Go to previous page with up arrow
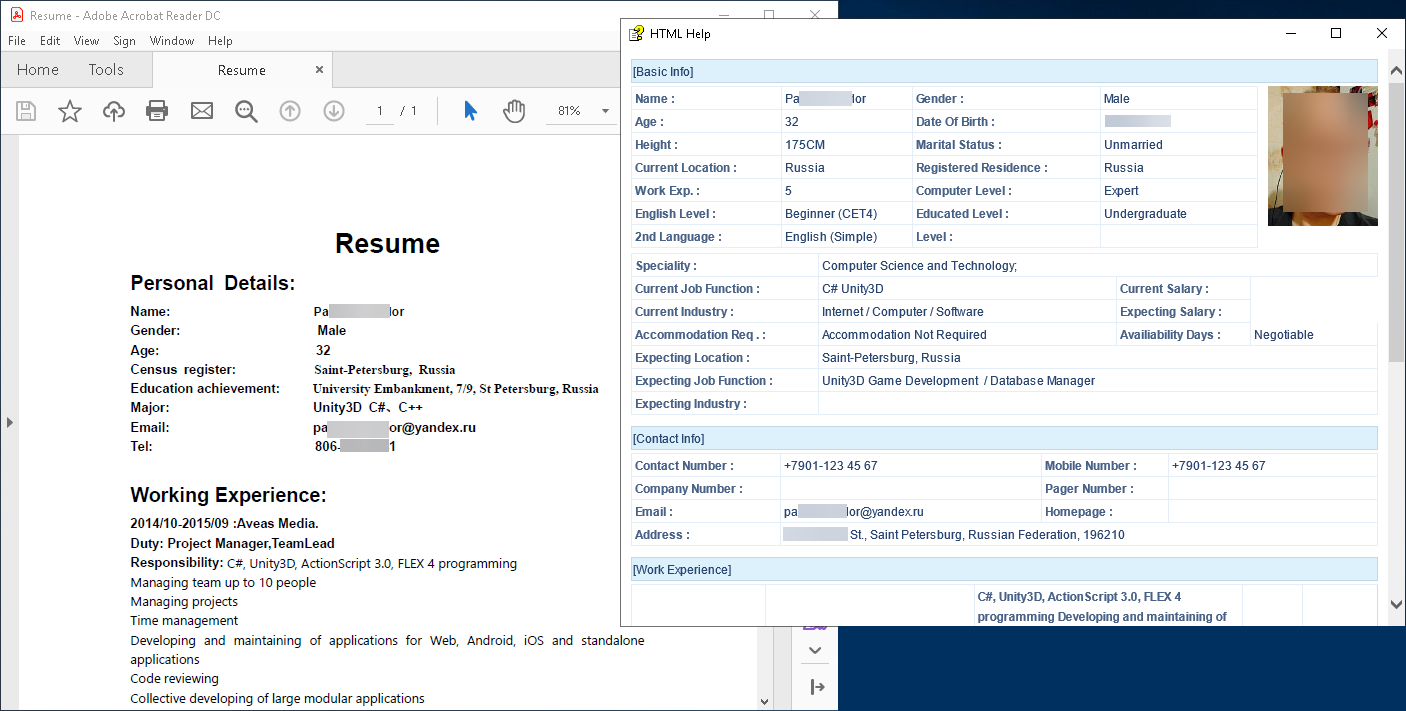 (x=290, y=111)
